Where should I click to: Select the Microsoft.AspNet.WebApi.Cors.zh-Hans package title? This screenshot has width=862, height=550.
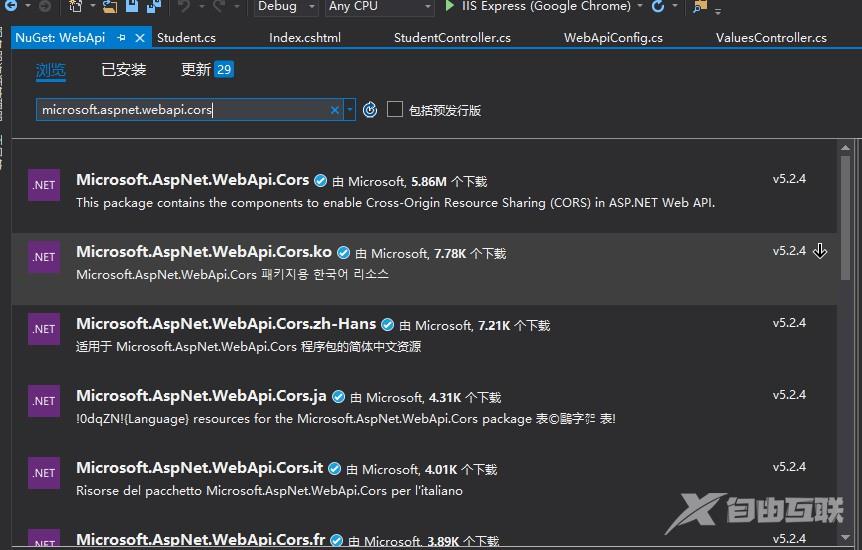pos(226,324)
